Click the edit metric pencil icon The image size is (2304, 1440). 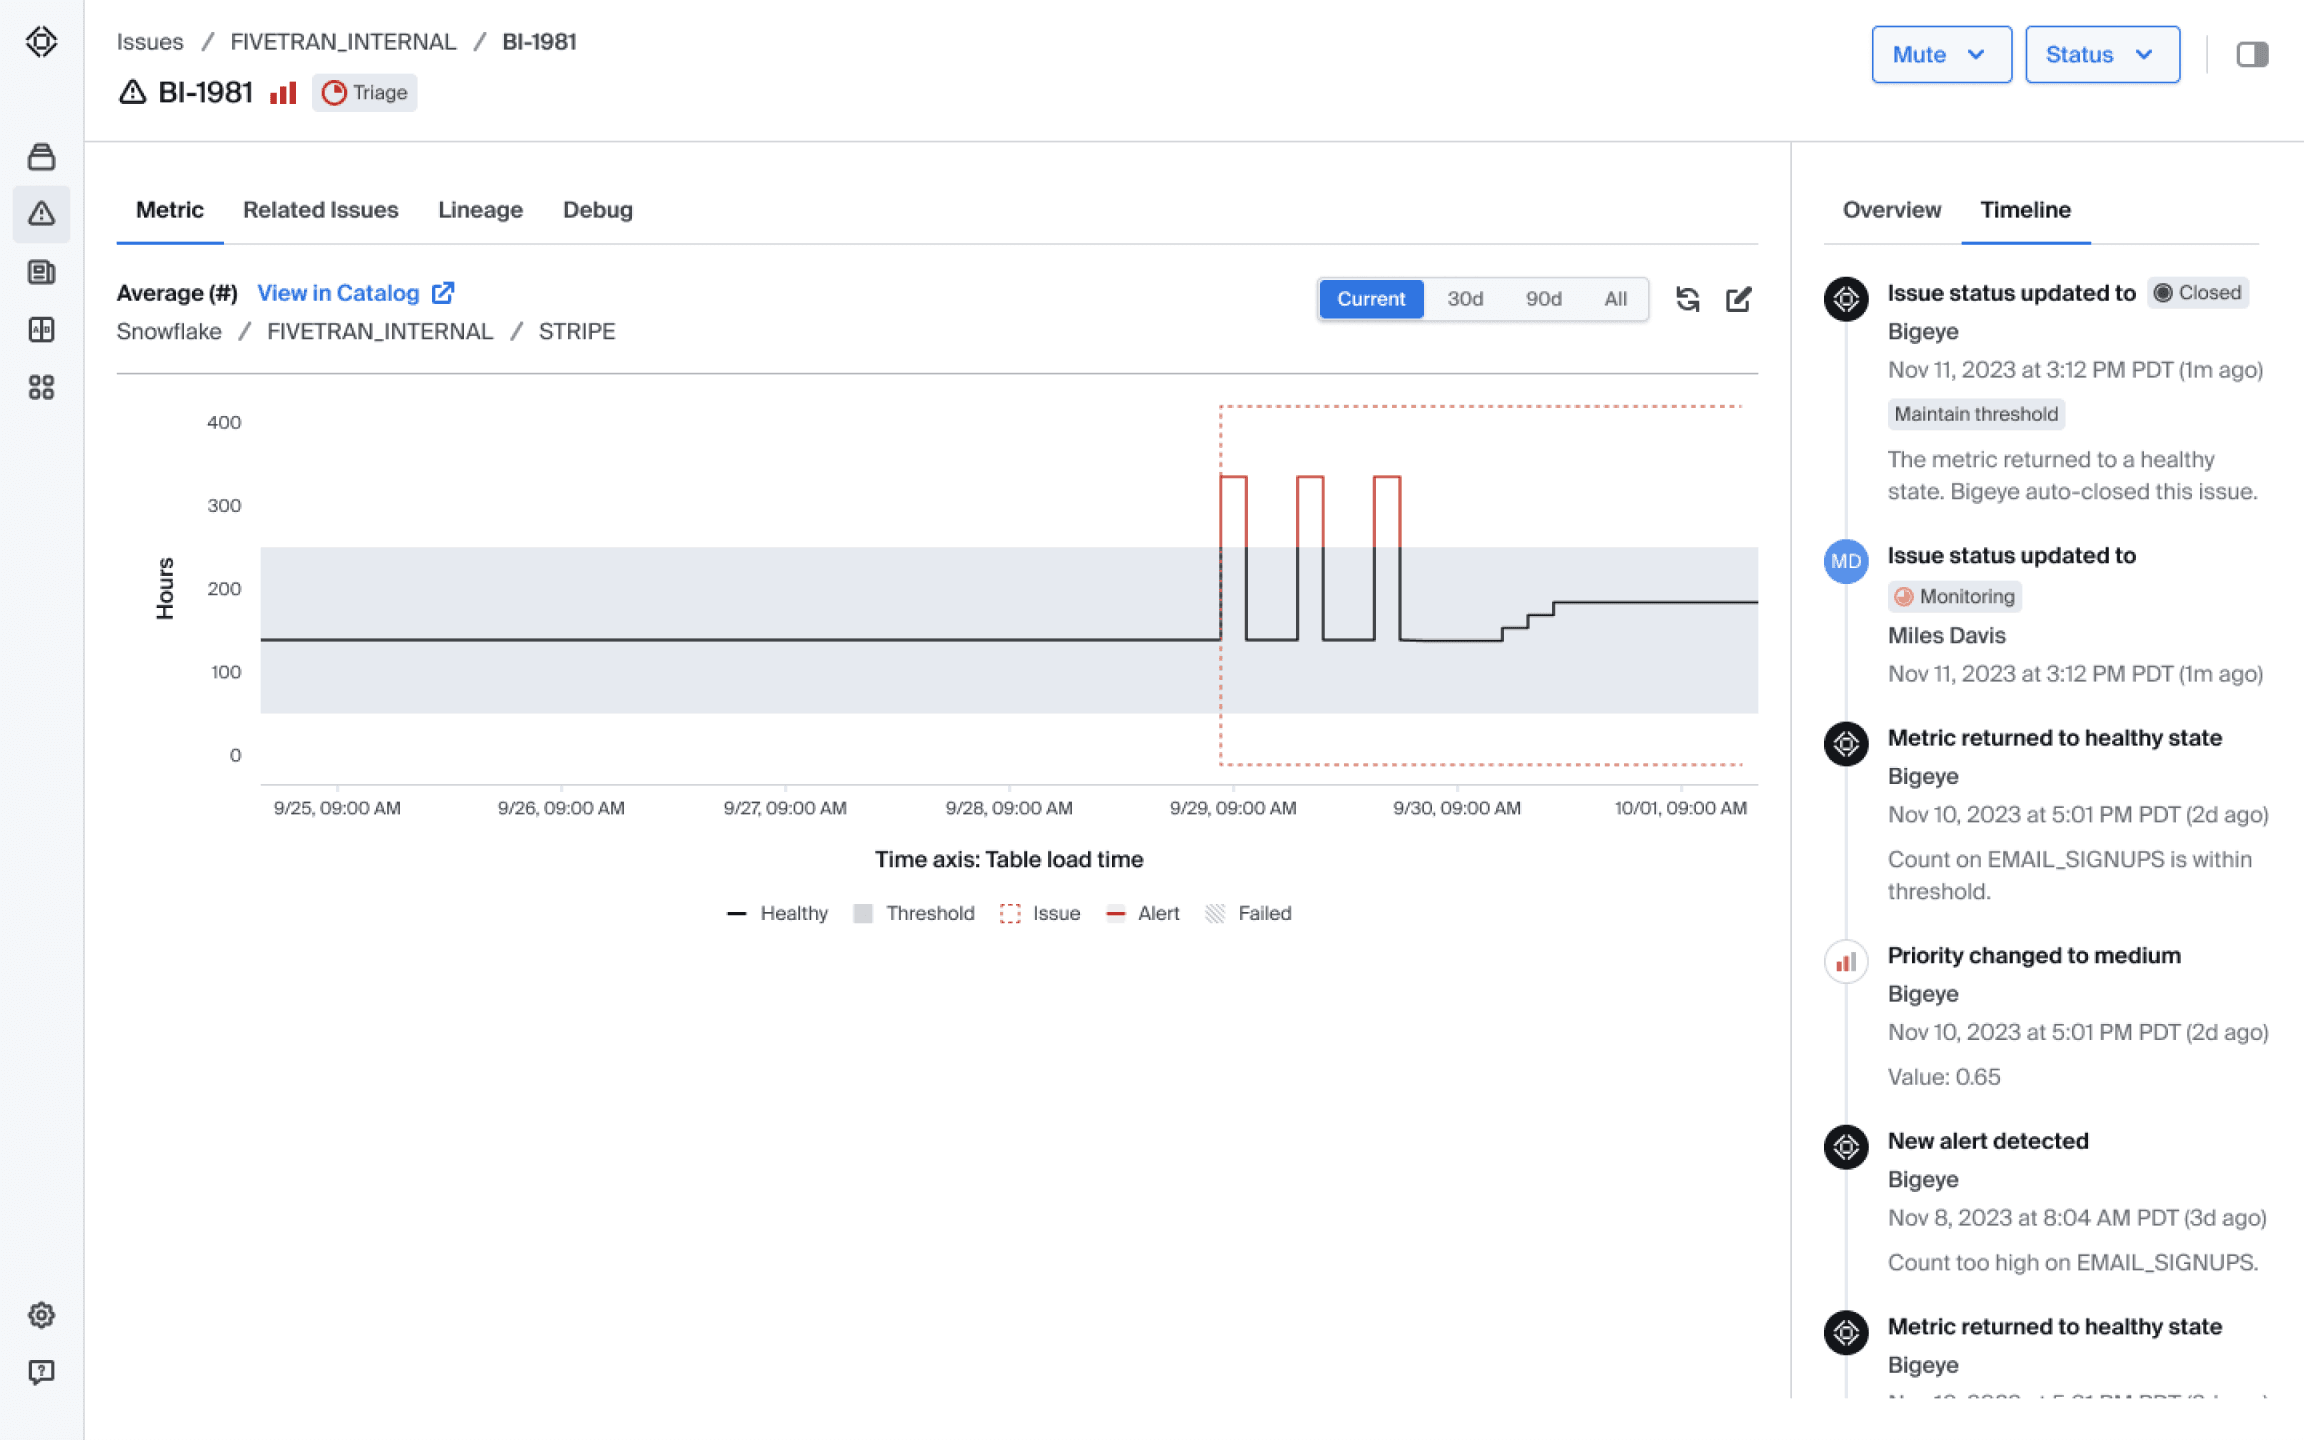(x=1739, y=299)
